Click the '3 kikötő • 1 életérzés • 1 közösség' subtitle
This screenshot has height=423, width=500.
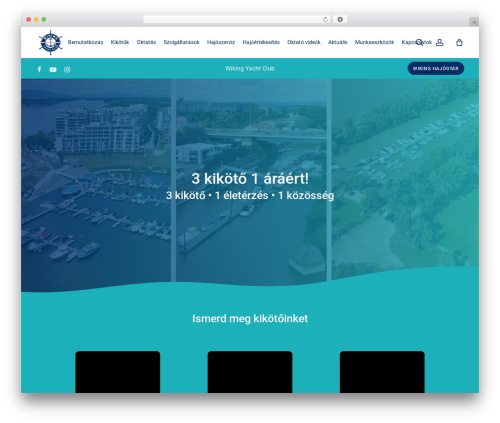coord(250,195)
